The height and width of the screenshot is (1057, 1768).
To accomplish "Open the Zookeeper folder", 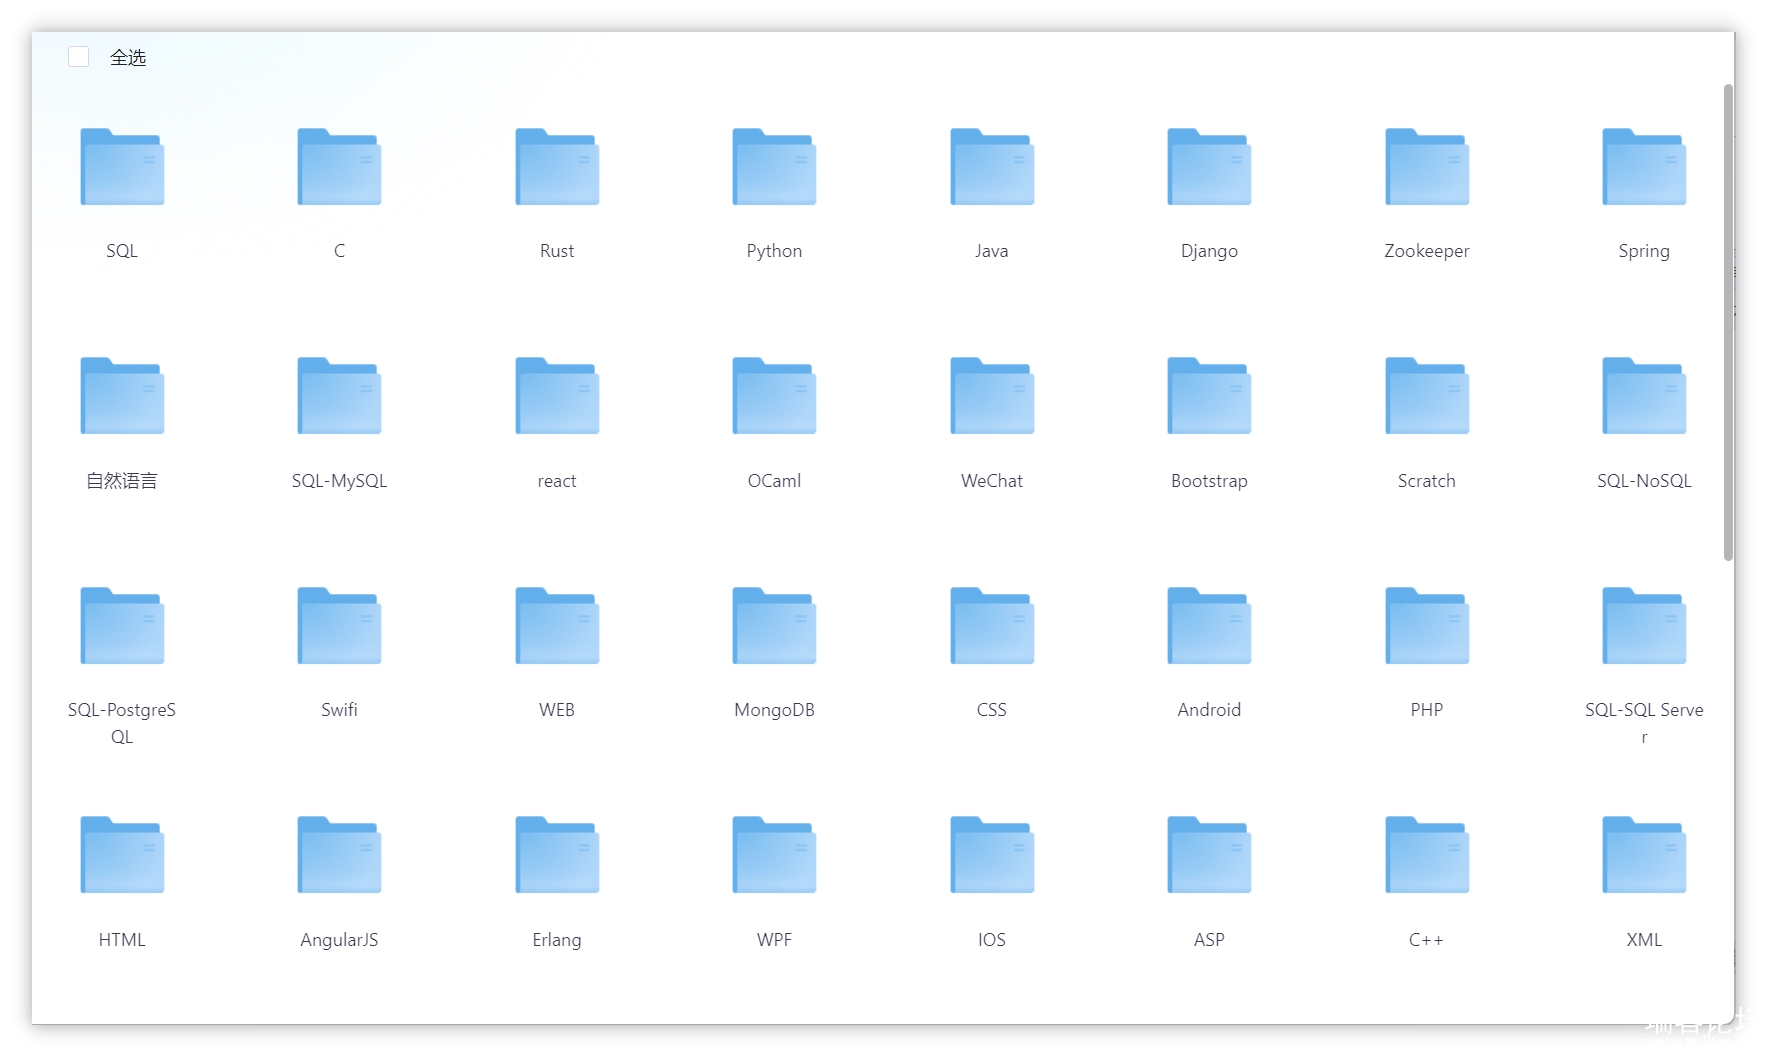I will (1427, 167).
